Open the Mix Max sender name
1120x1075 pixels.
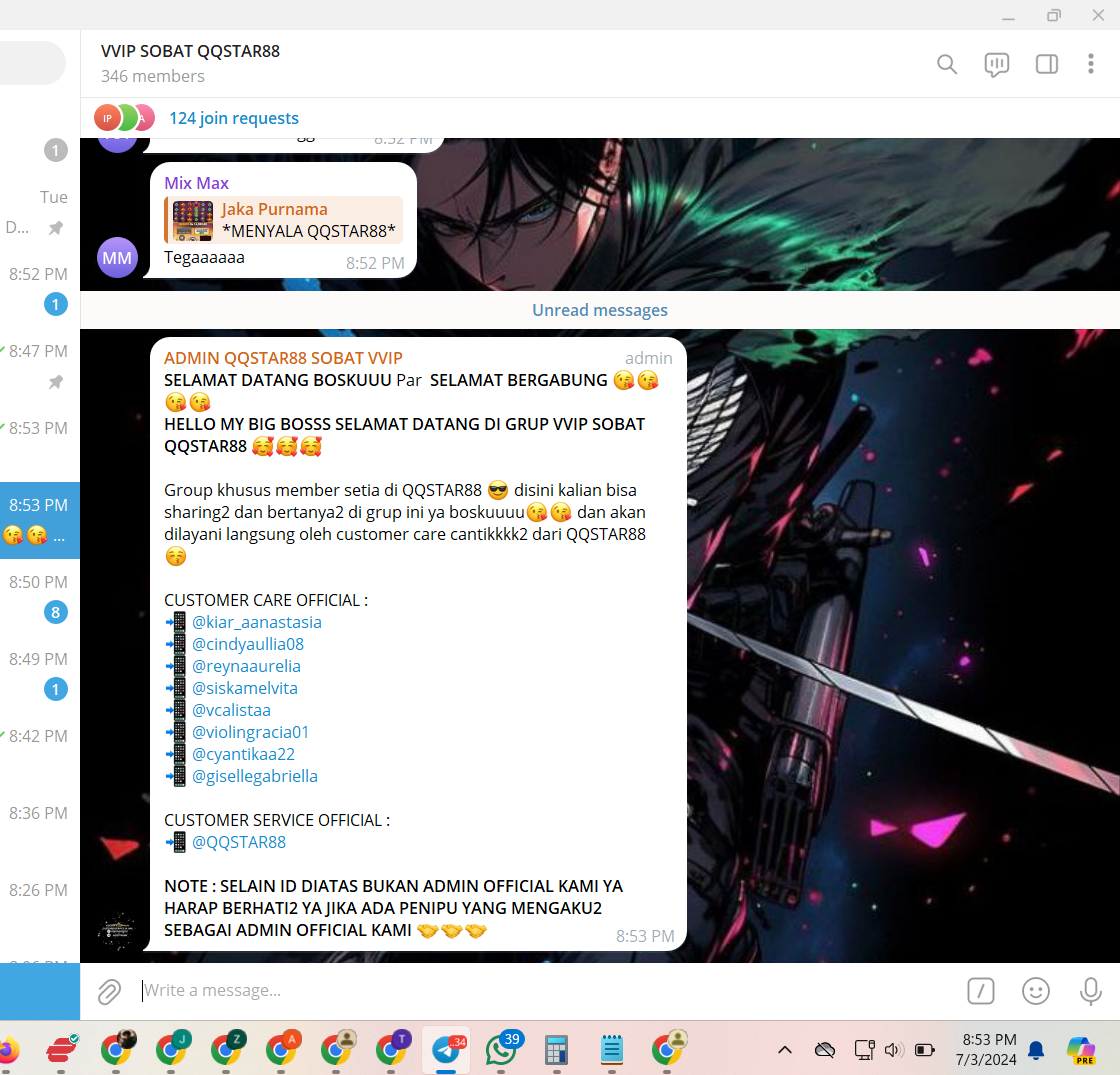click(x=196, y=183)
